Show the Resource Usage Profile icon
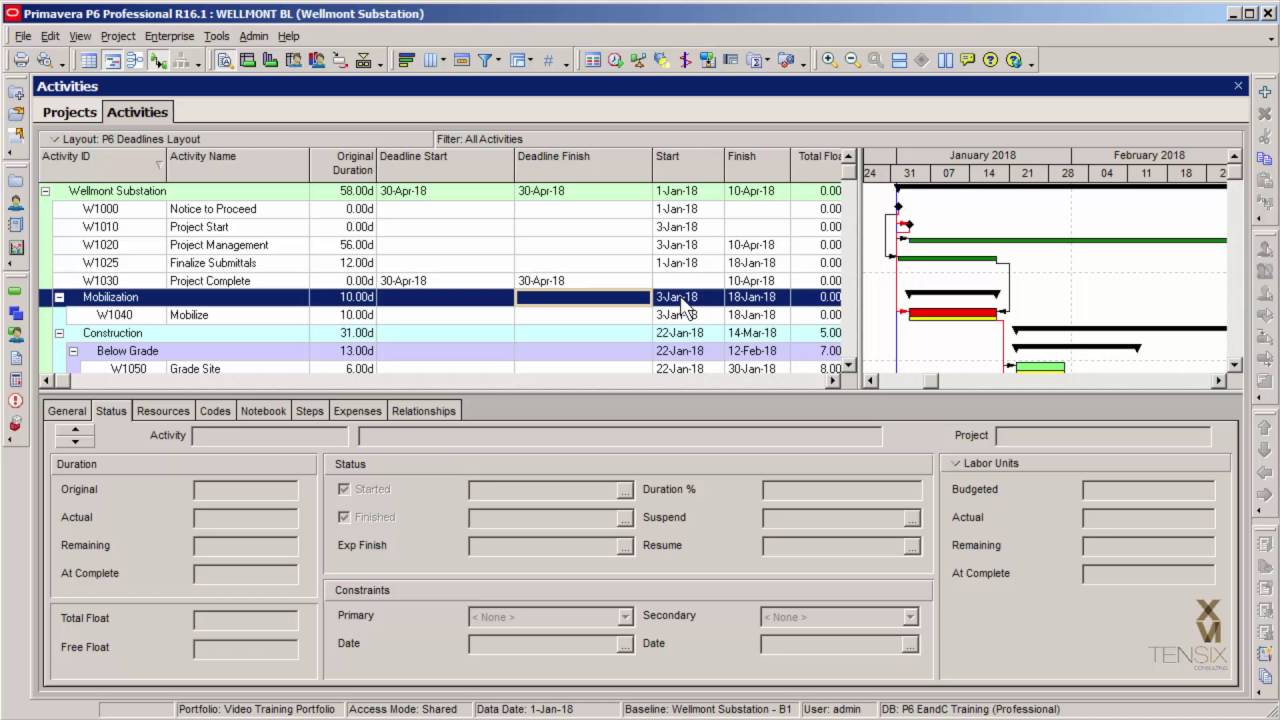 (x=316, y=60)
